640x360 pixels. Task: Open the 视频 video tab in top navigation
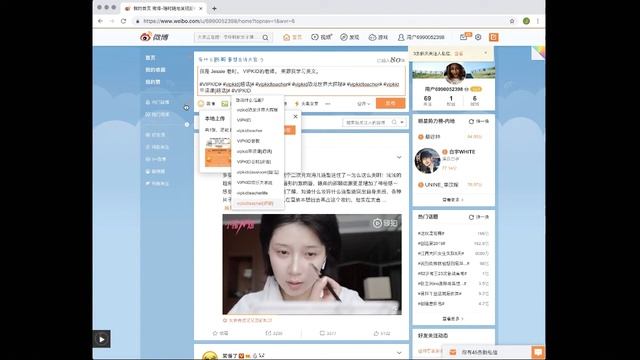(322, 37)
